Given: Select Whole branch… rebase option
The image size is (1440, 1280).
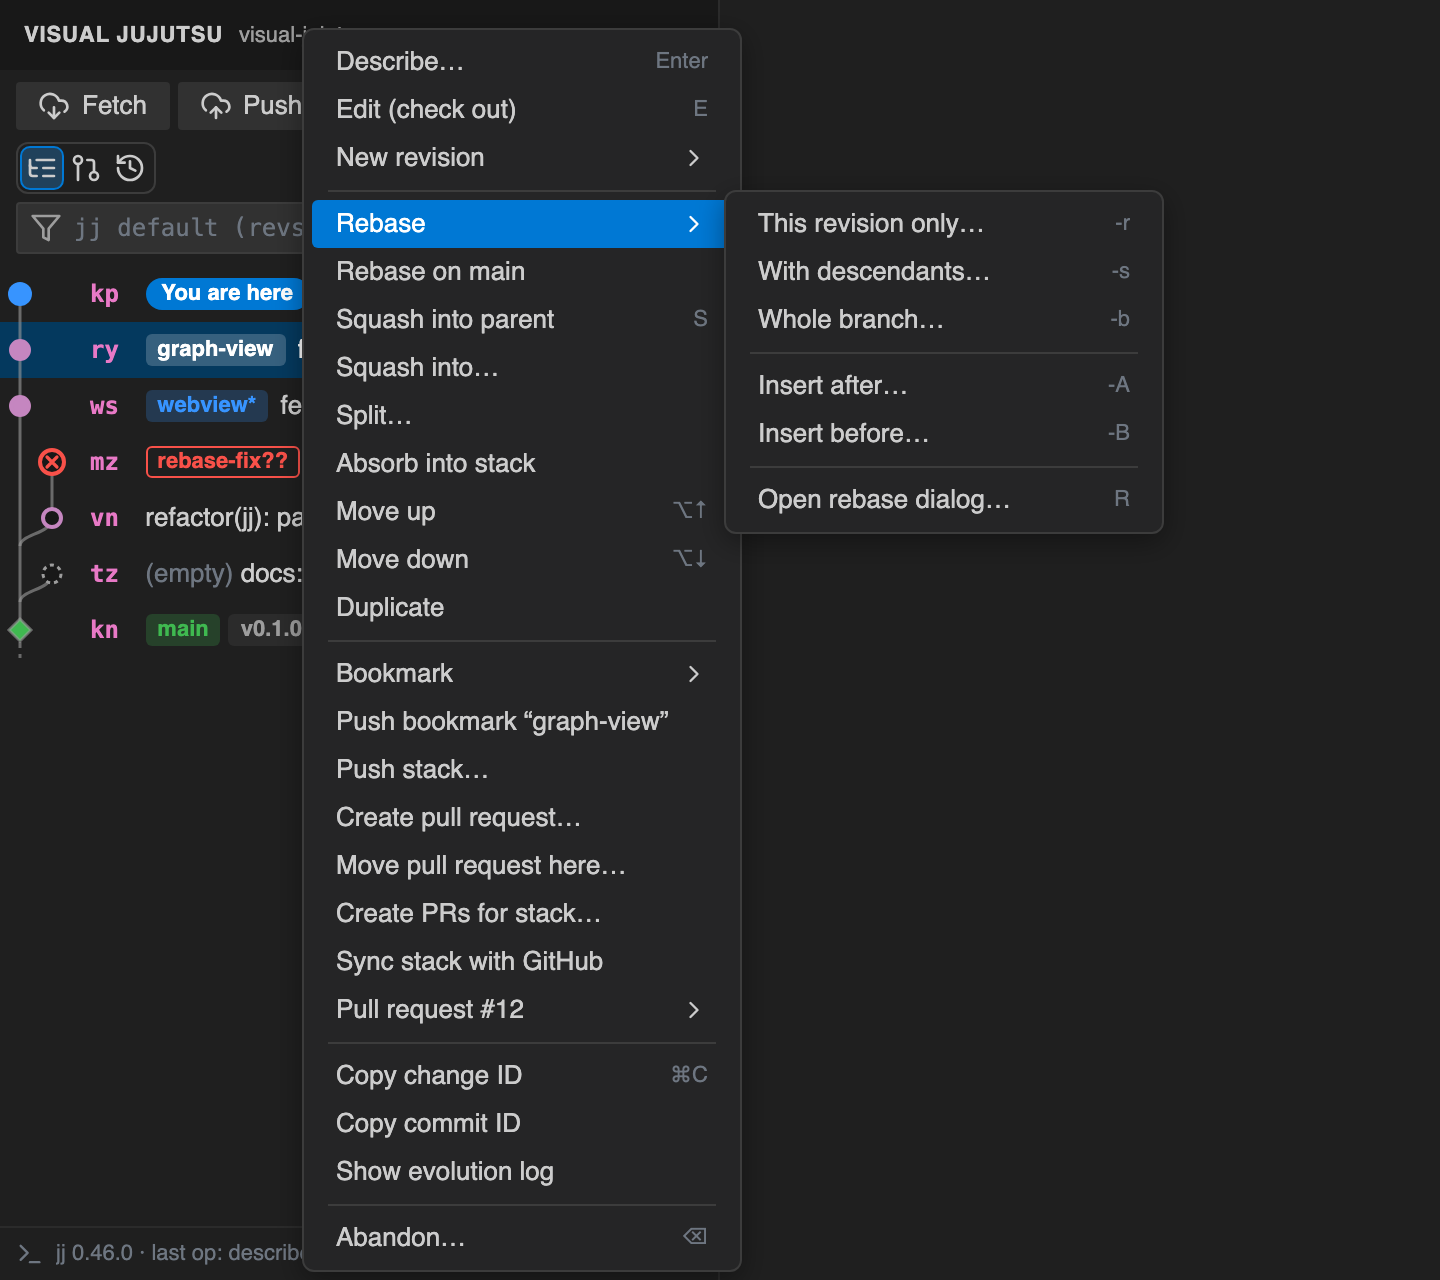Looking at the screenshot, I should coord(944,320).
